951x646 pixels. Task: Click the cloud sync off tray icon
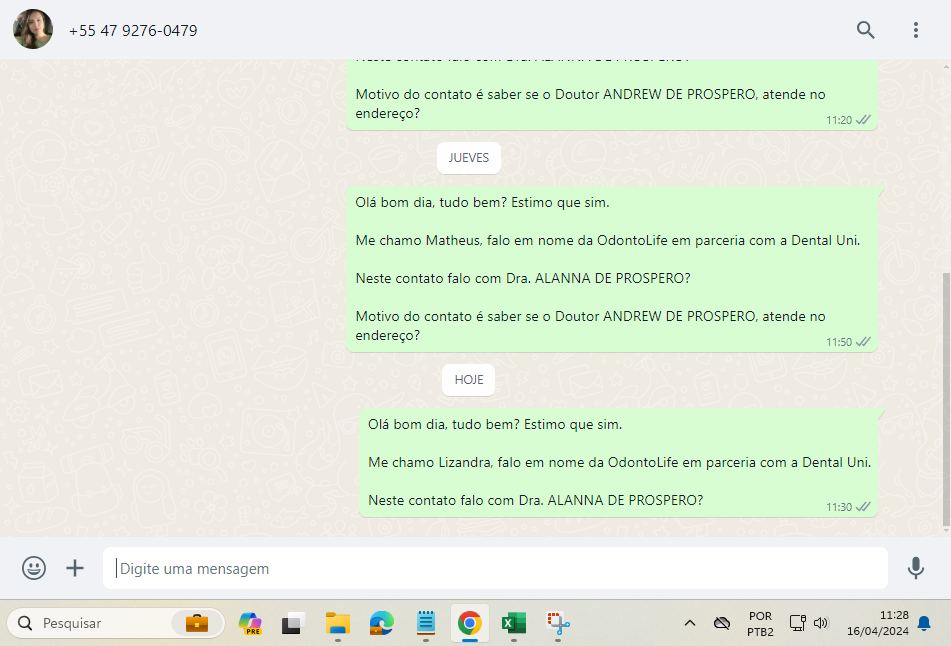pyautogui.click(x=722, y=623)
